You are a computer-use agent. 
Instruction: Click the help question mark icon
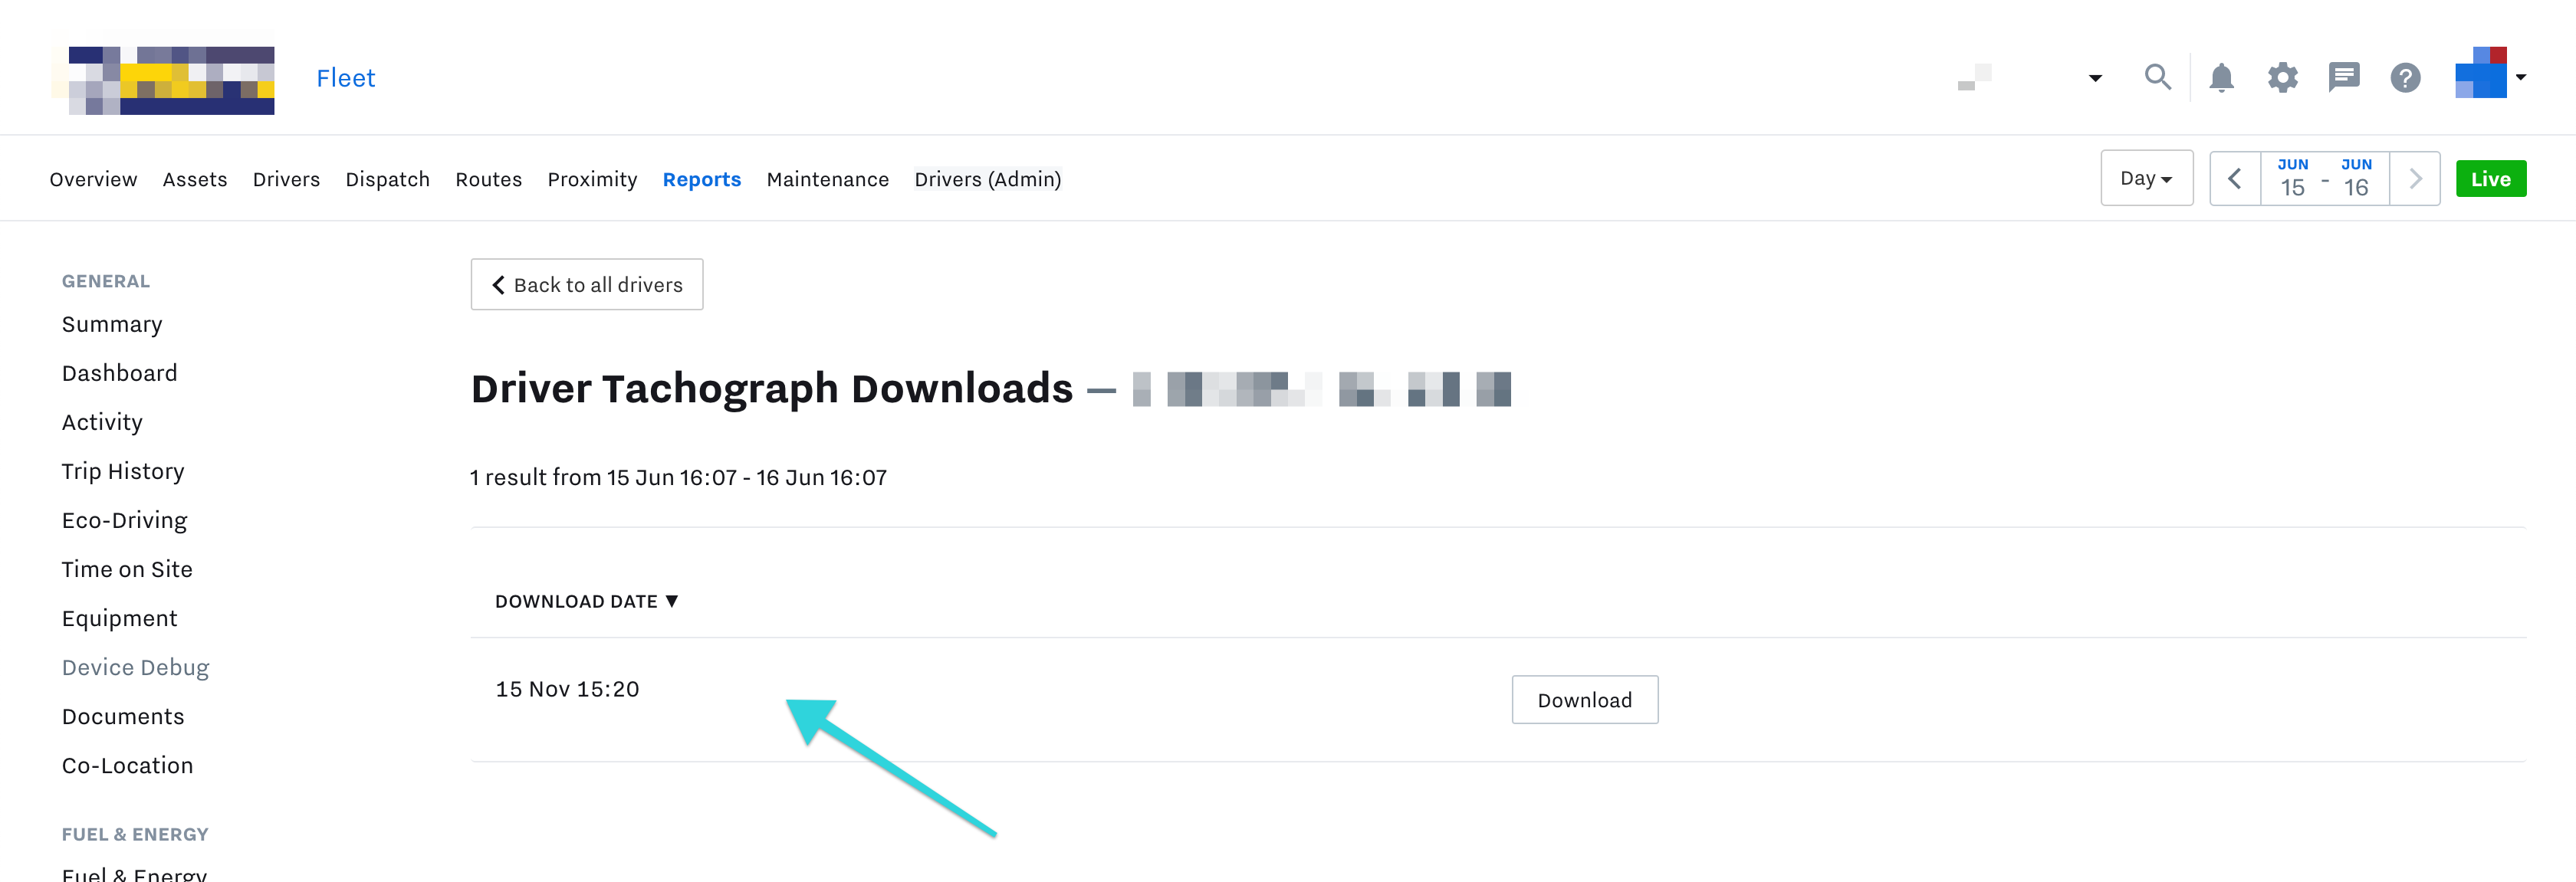tap(2403, 77)
